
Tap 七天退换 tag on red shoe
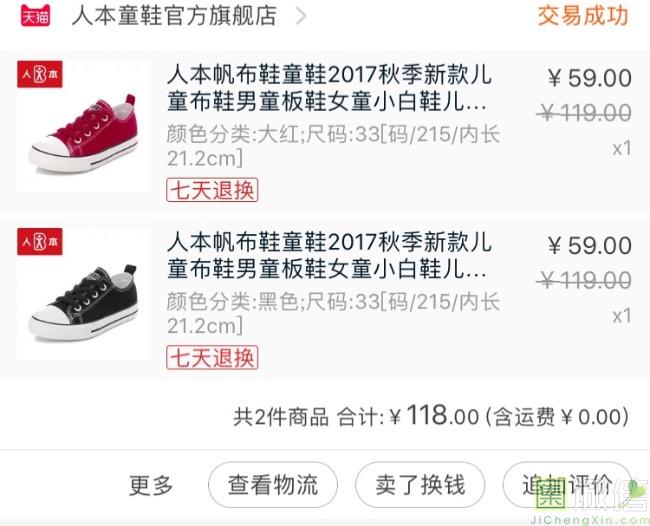pyautogui.click(x=212, y=190)
